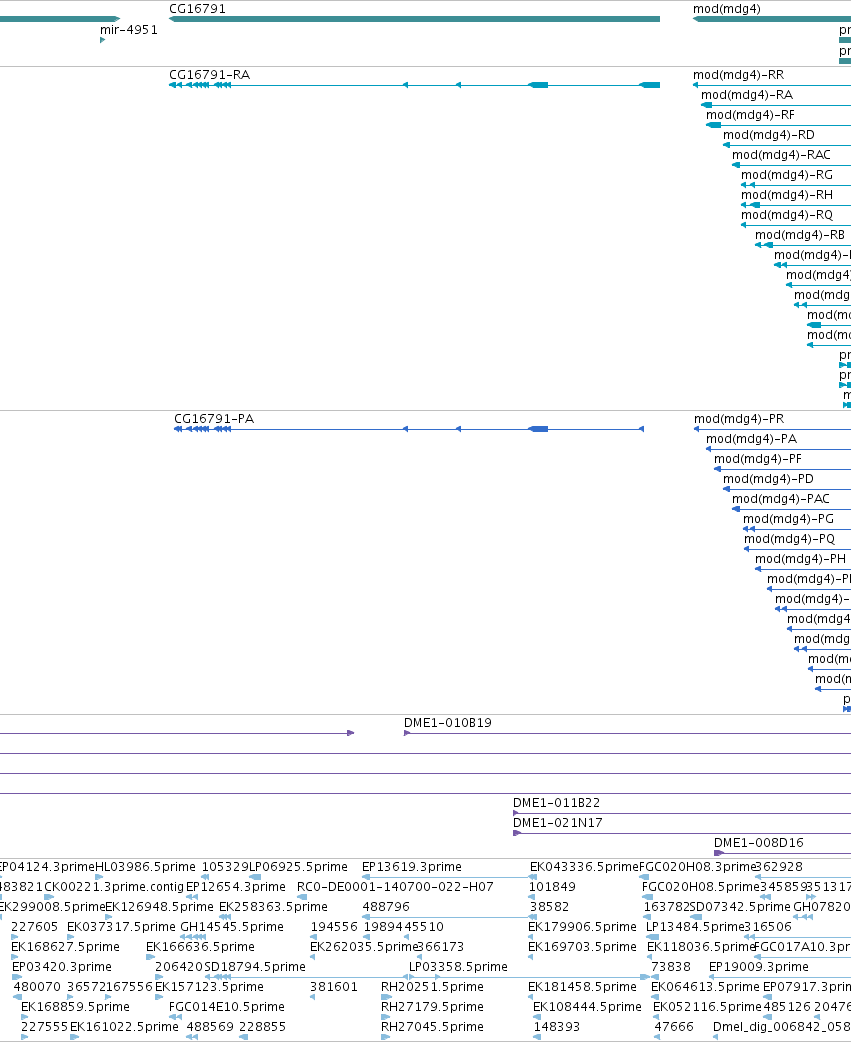Open EST EK258363.5prime
851x1042 pixels.
[x=273, y=906]
